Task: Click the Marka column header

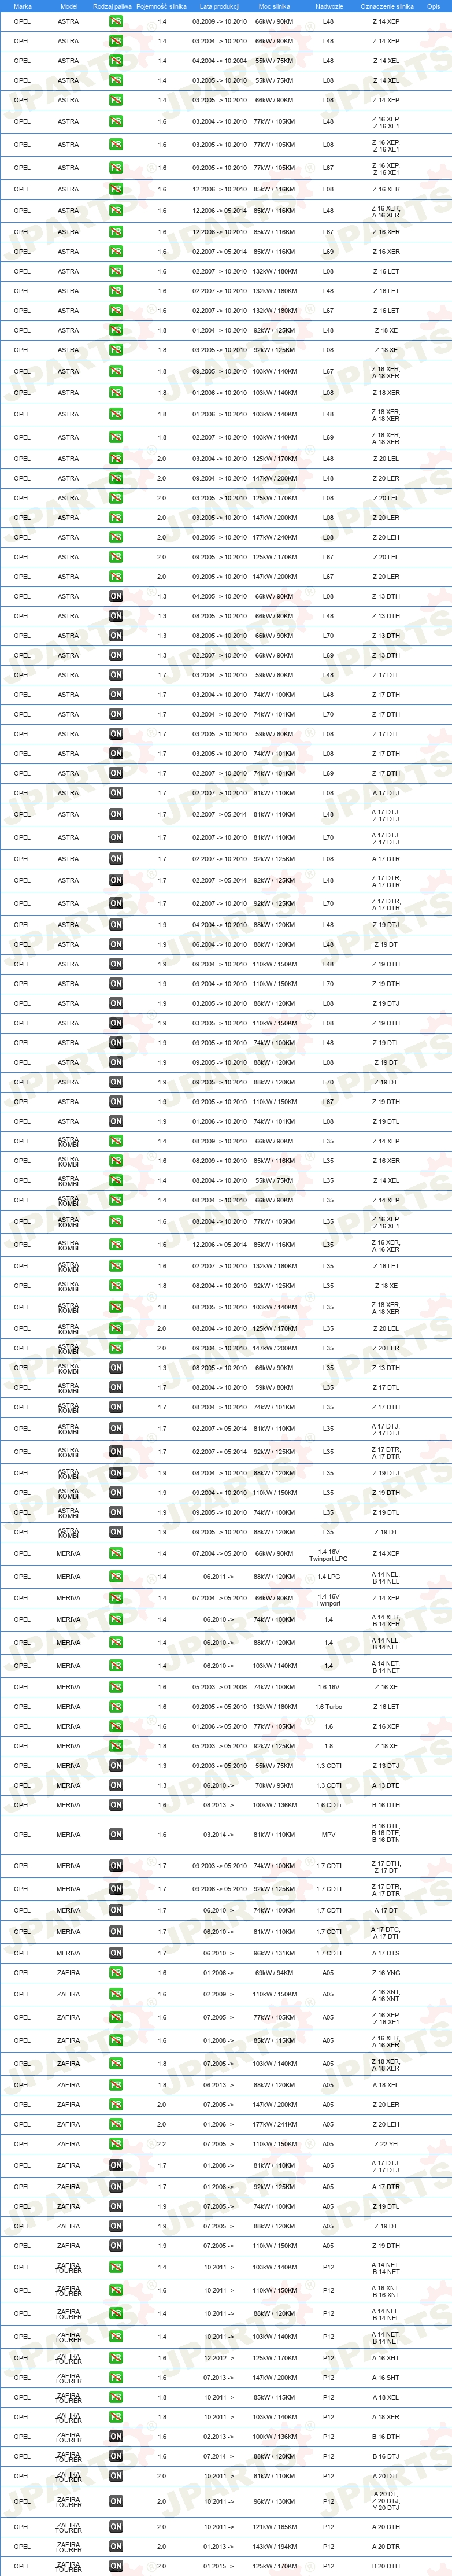Action: [22, 6]
